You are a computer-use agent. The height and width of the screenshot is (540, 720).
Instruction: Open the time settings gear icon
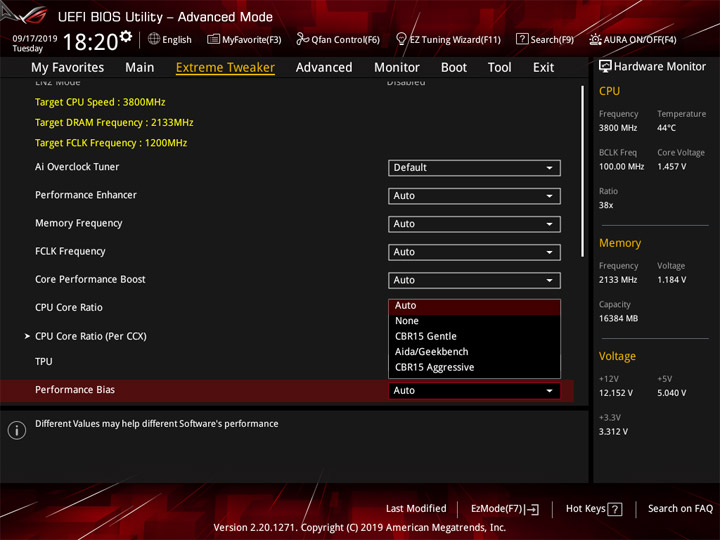[126, 36]
